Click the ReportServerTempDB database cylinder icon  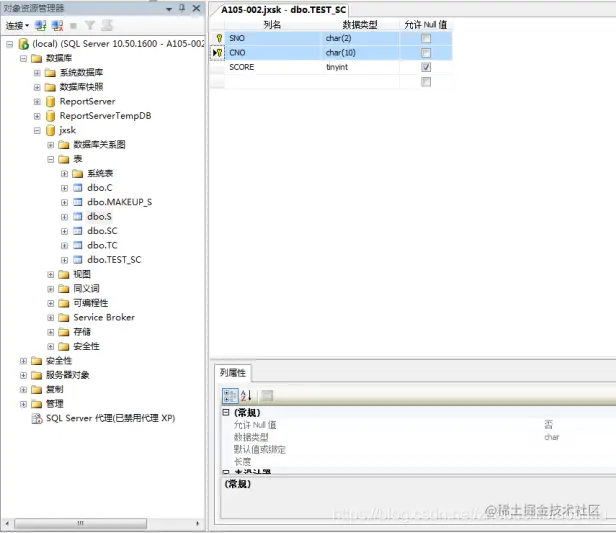(50, 116)
